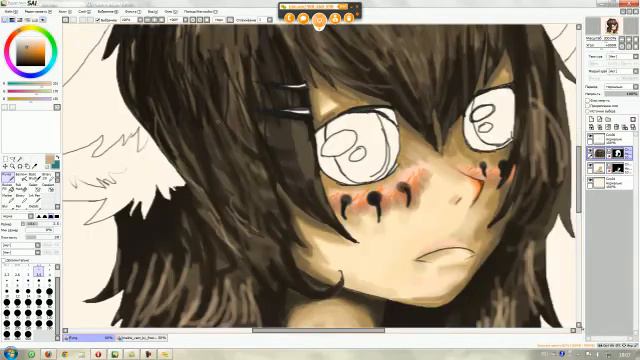Hide the bottom layer with eye icon

coord(590,180)
